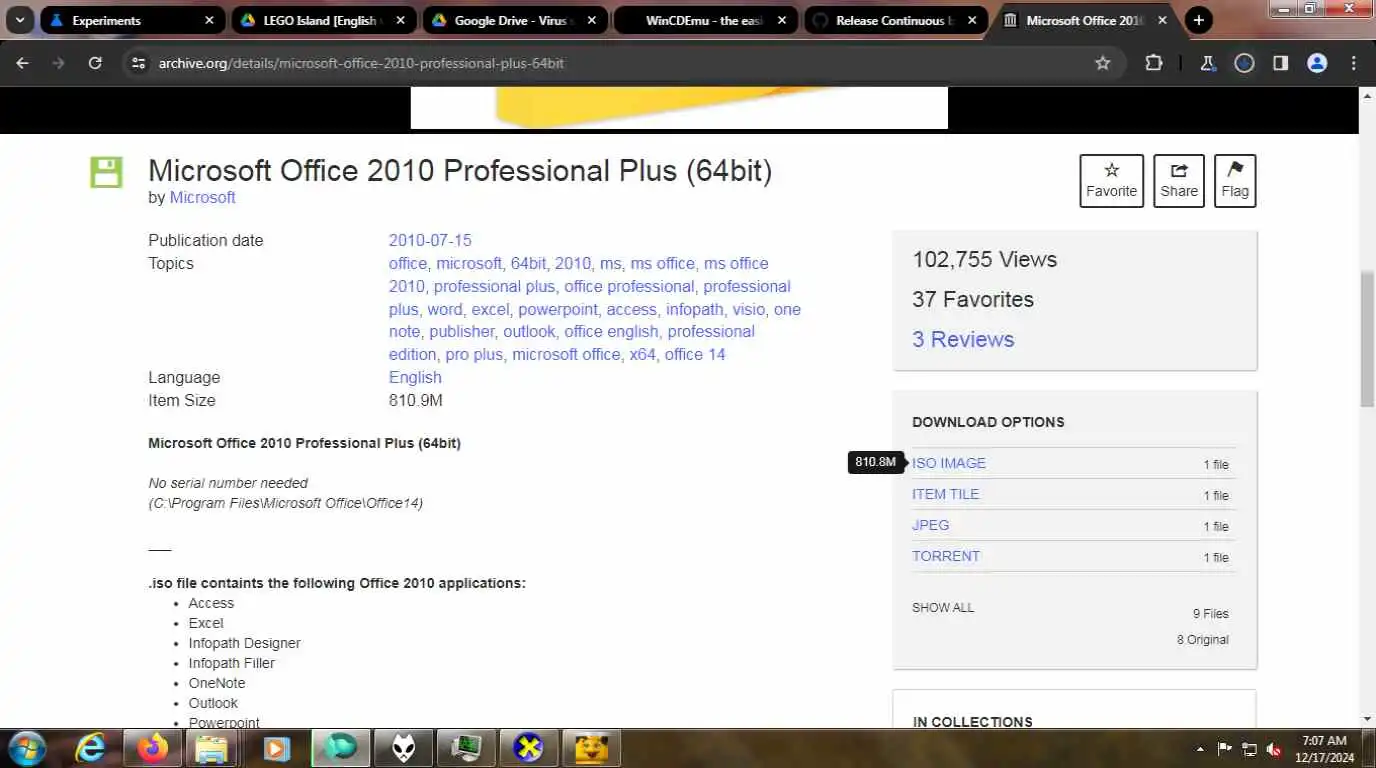This screenshot has width=1376, height=768.
Task: Close the Microsoft Office 2010 tab
Action: (x=1164, y=20)
